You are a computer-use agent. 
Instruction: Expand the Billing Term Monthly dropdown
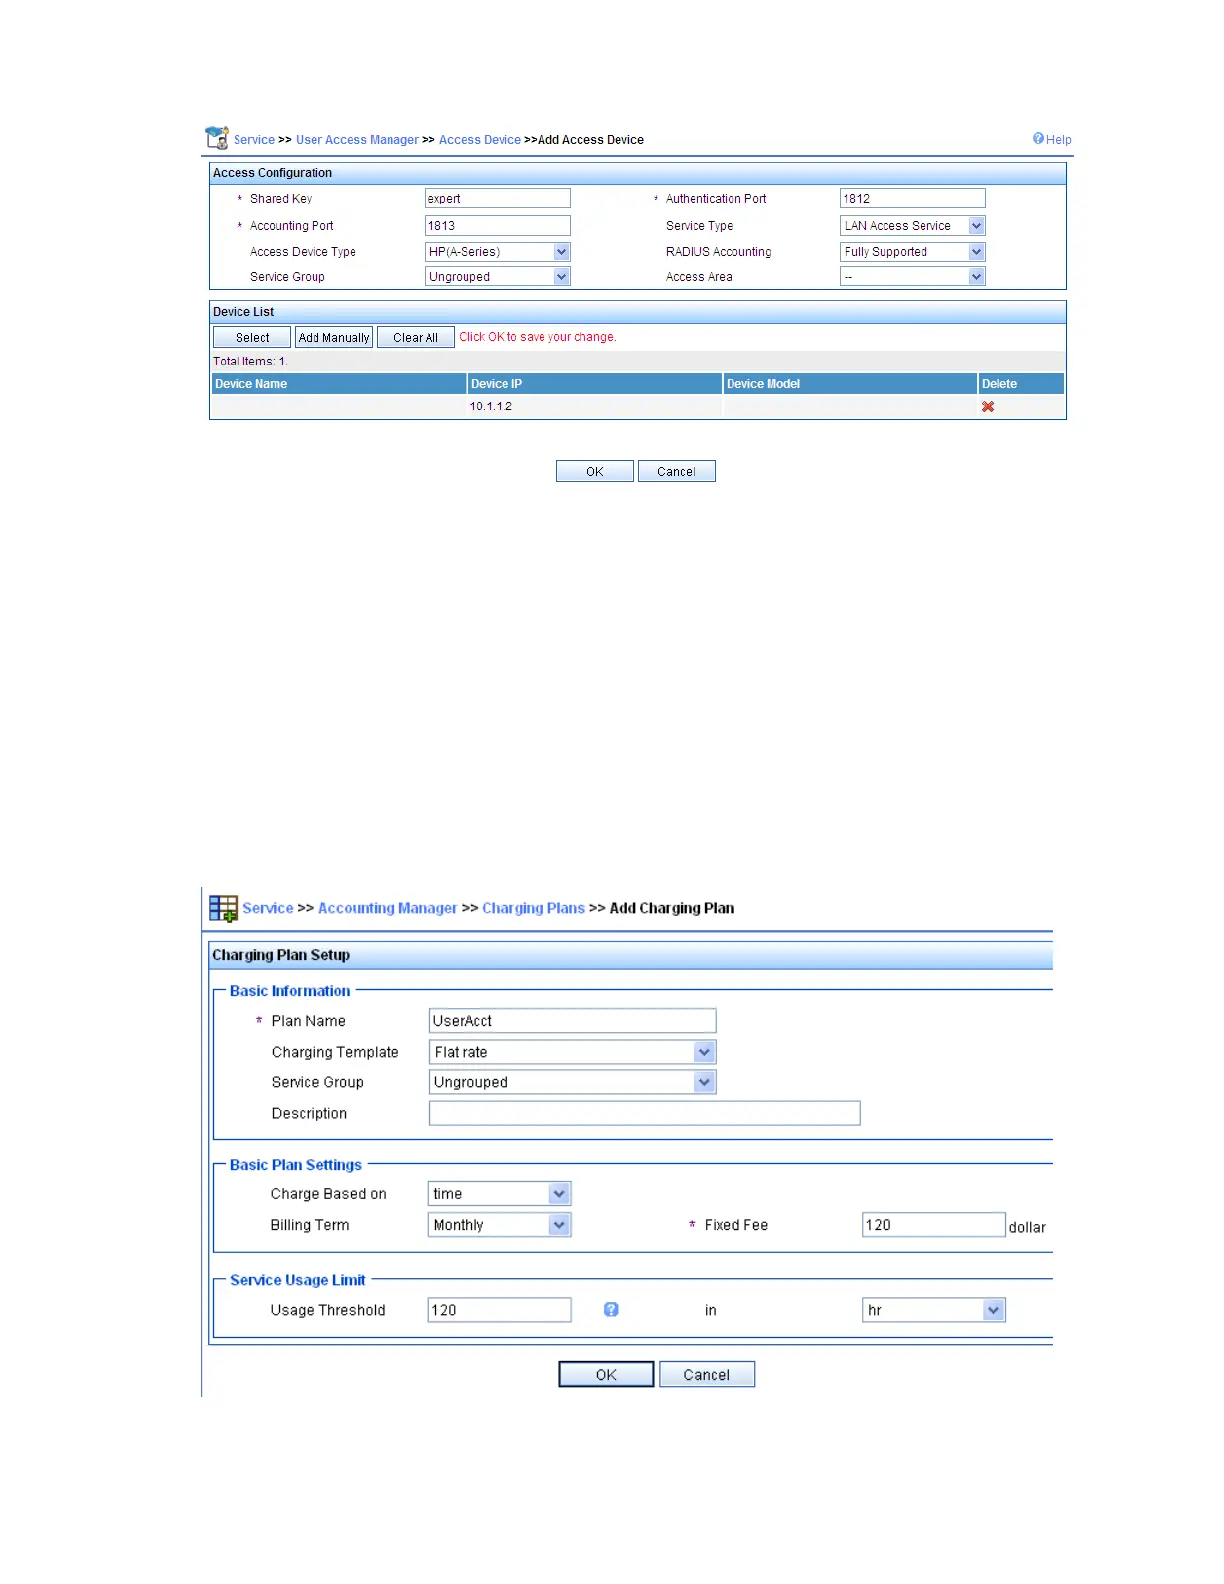click(500, 1225)
